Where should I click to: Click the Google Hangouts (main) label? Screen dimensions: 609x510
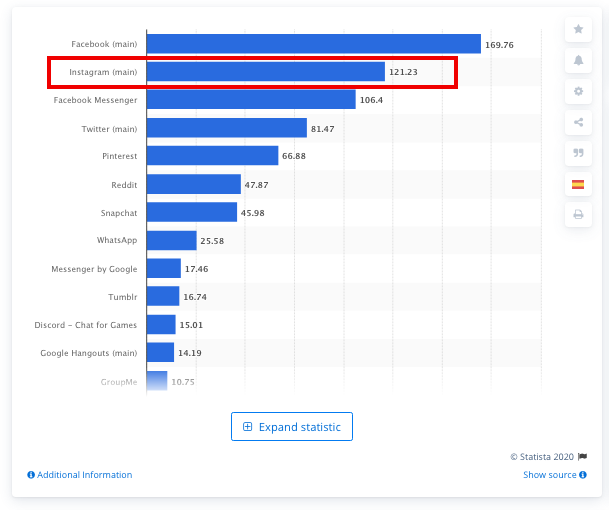pyautogui.click(x=89, y=353)
